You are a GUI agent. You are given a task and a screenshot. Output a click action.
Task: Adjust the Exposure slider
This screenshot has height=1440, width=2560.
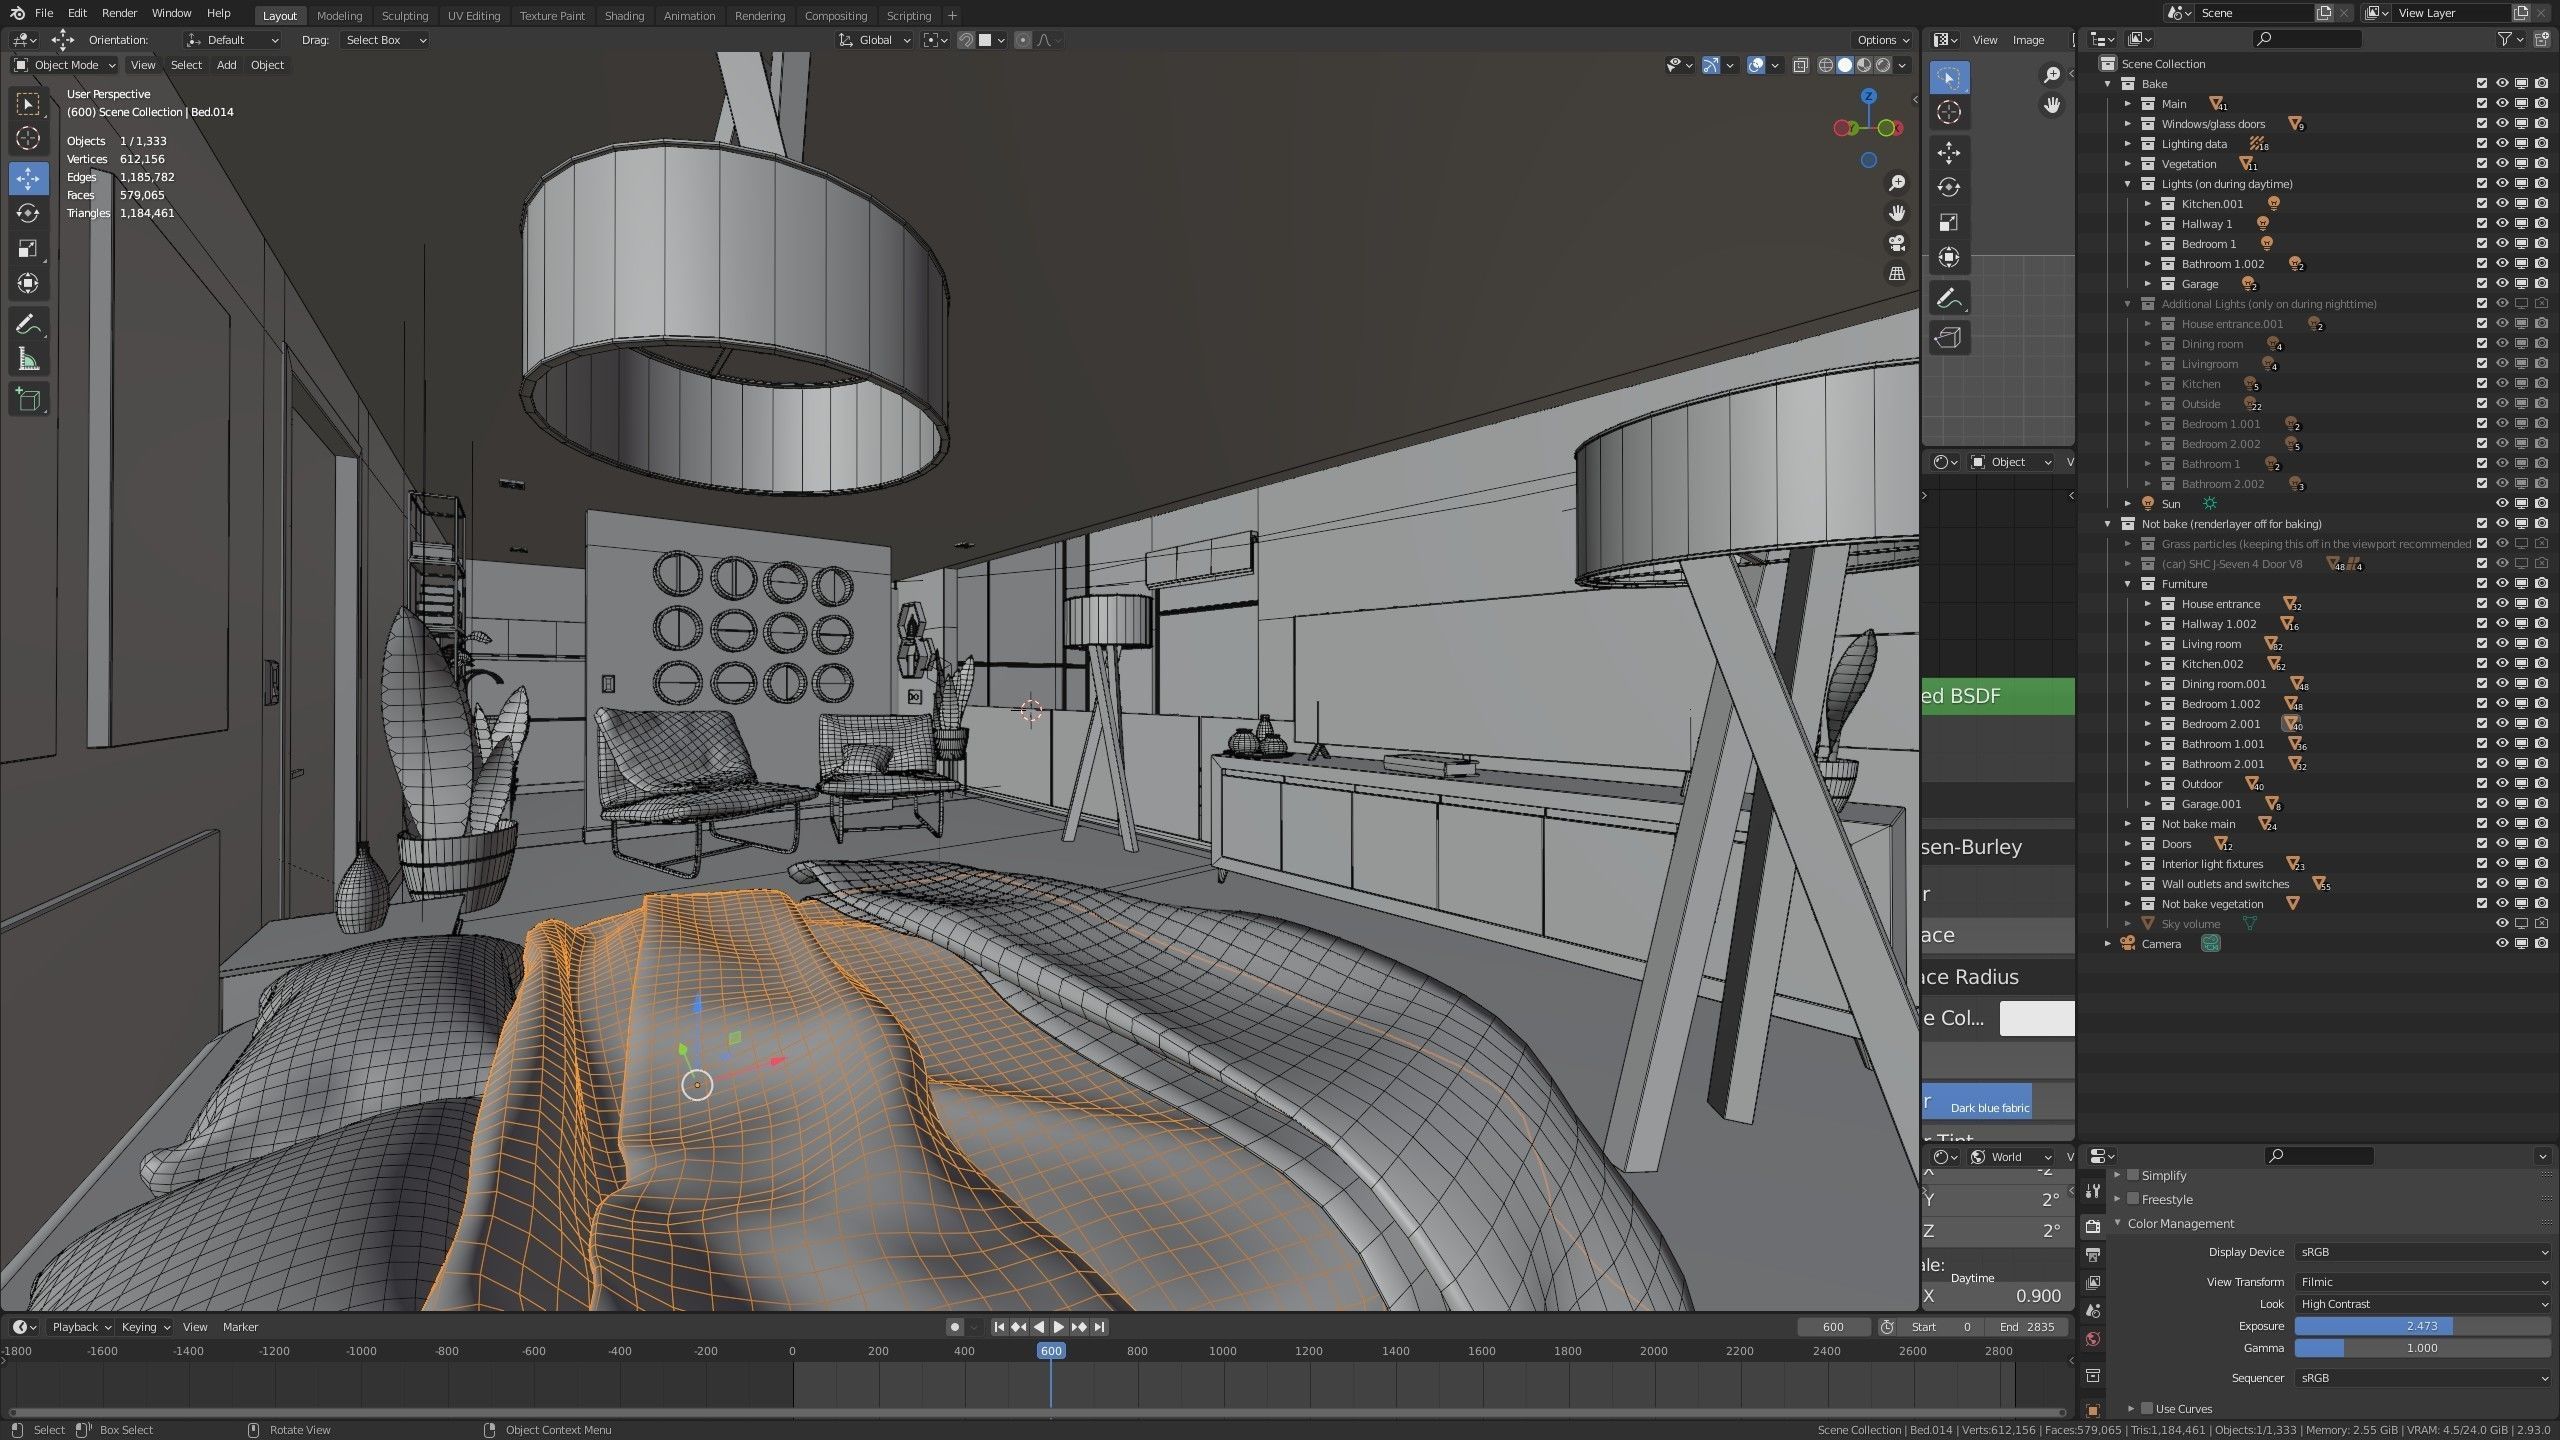click(x=2423, y=1326)
